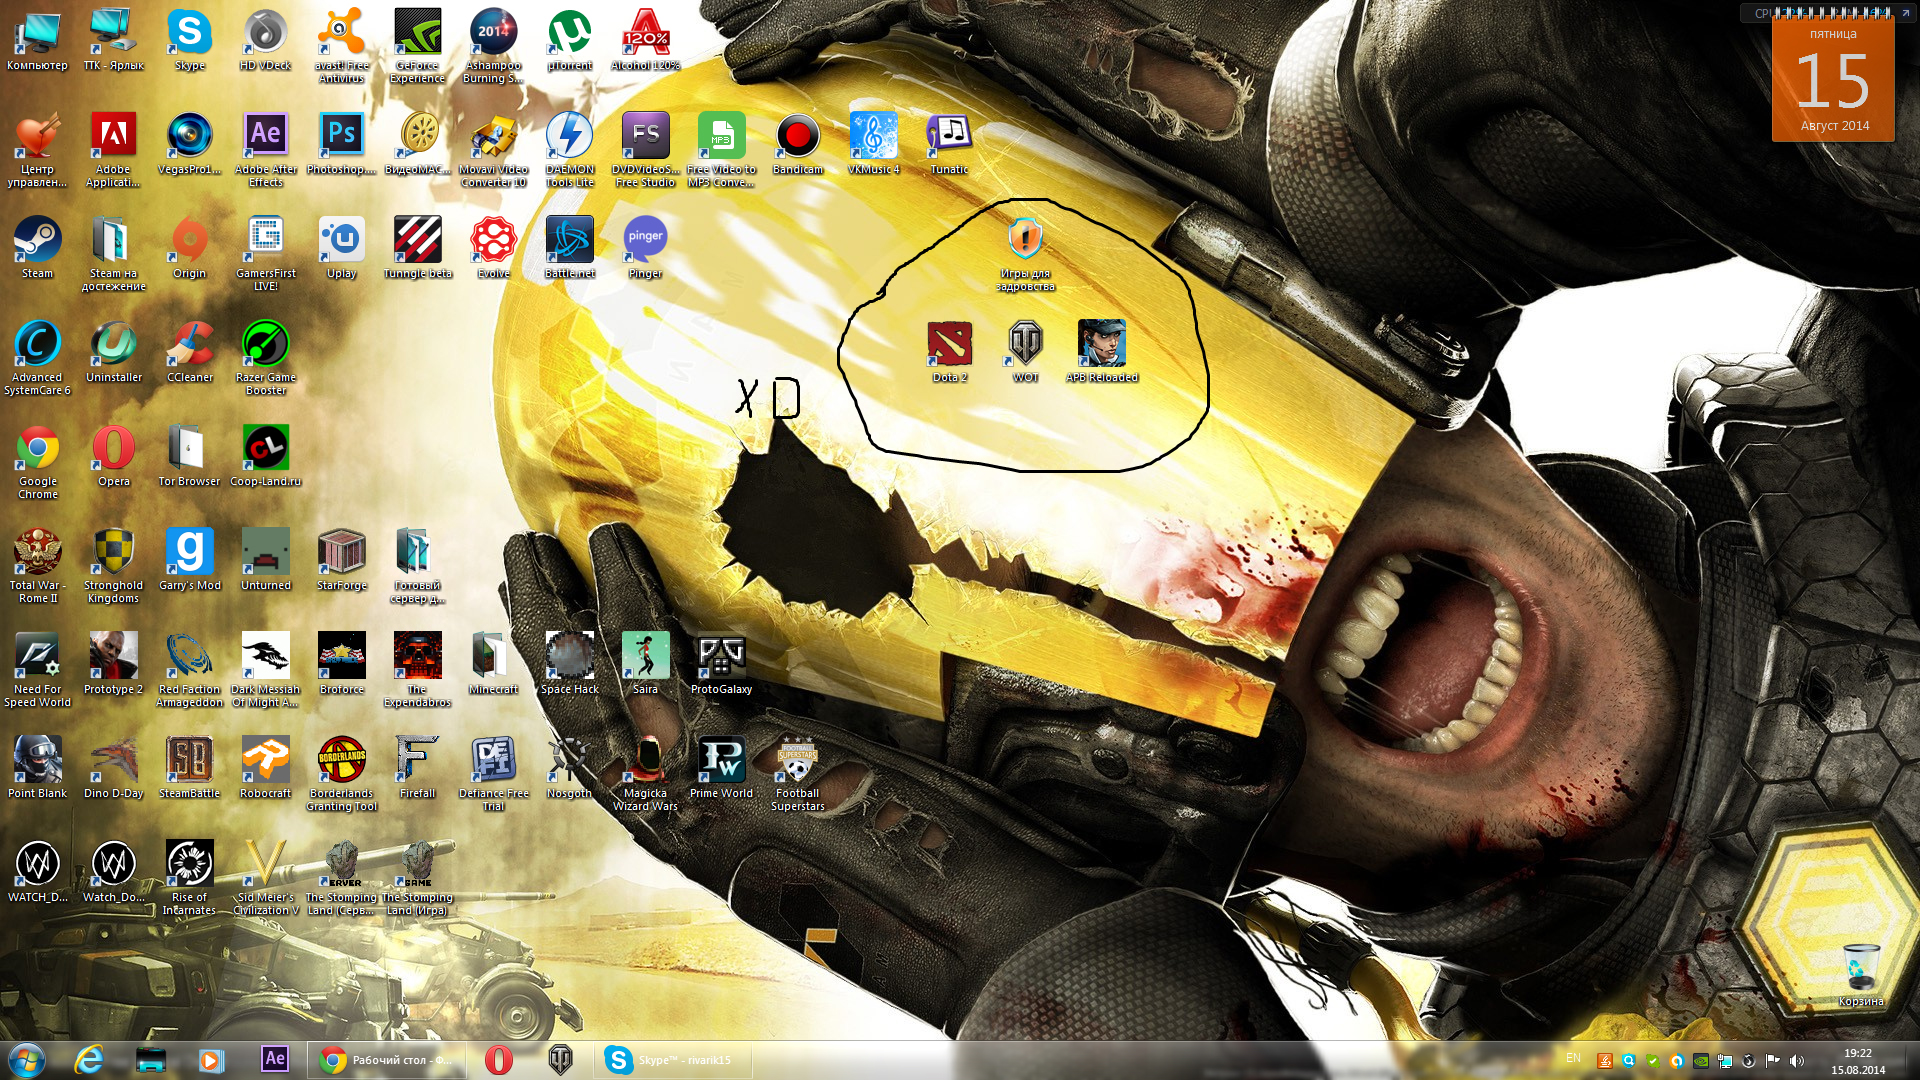This screenshot has width=1920, height=1080.
Task: Open the Tunatic desktop icon
Action: click(949, 143)
